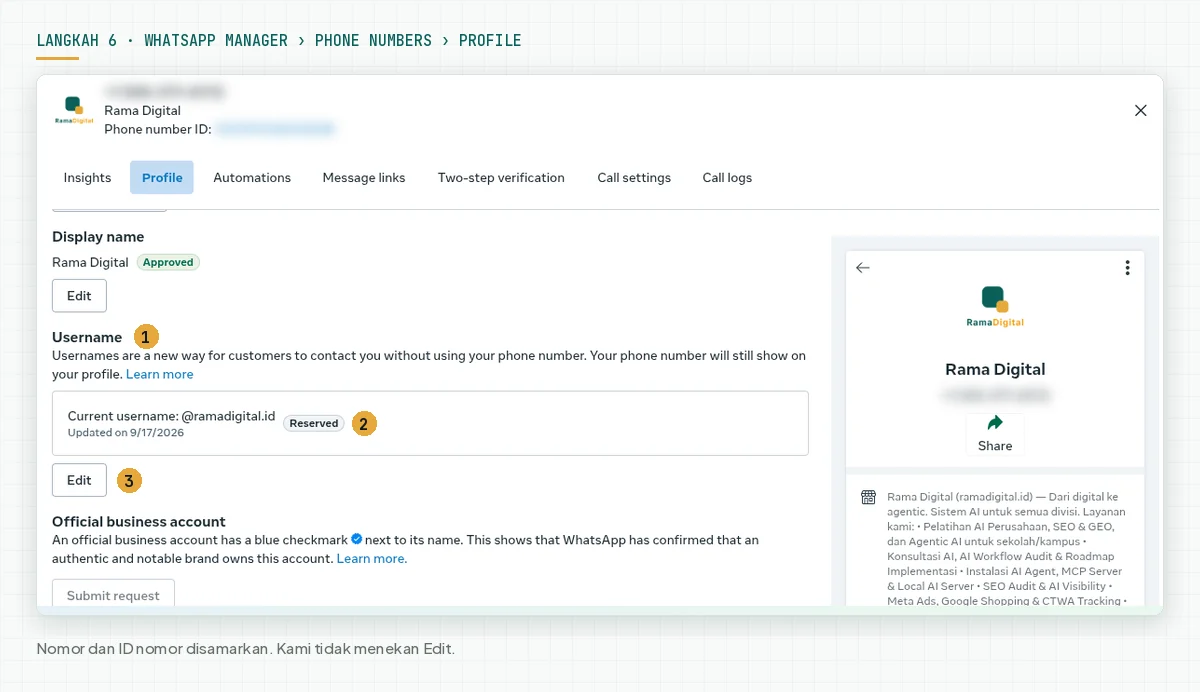This screenshot has width=1200, height=692.
Task: View the Call logs tab
Action: tap(727, 178)
